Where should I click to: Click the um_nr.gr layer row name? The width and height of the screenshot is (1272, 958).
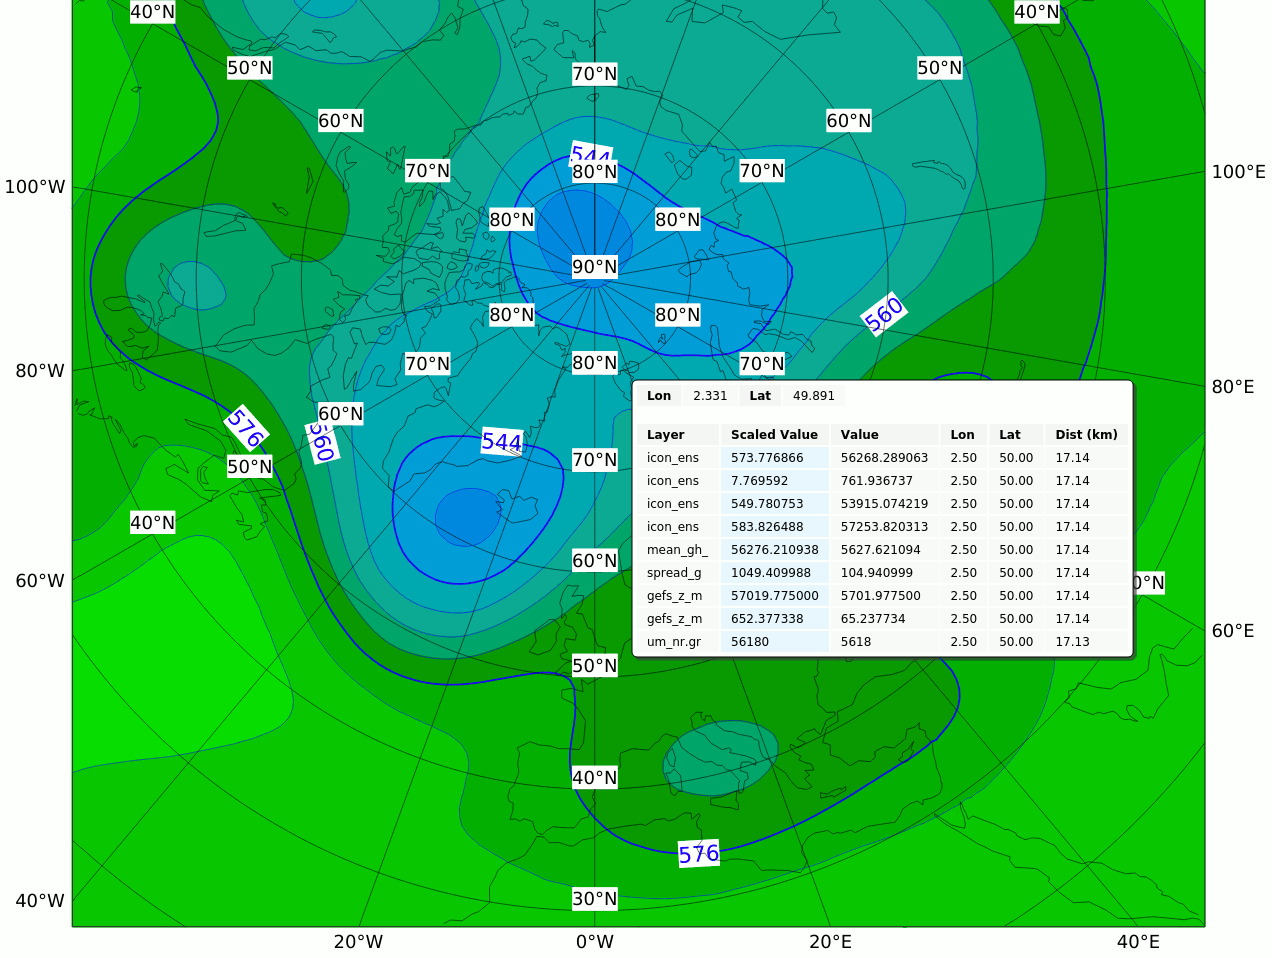tap(678, 642)
